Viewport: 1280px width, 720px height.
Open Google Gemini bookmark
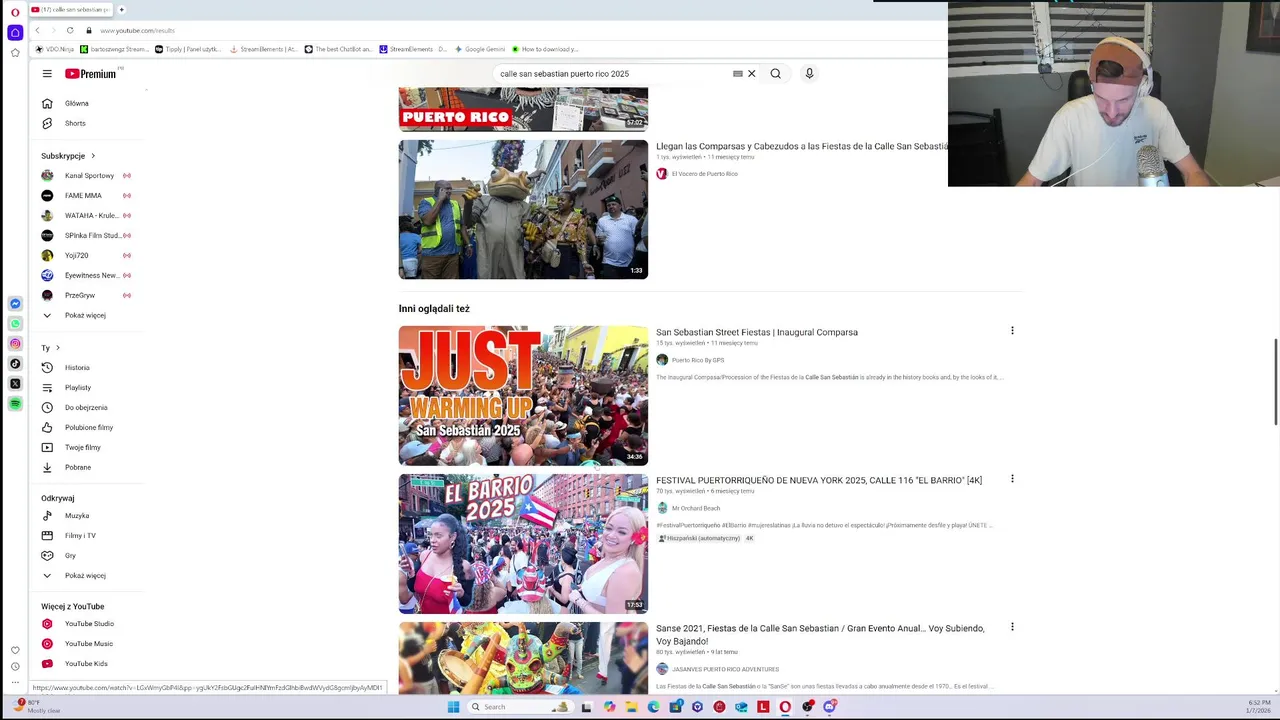[x=480, y=49]
